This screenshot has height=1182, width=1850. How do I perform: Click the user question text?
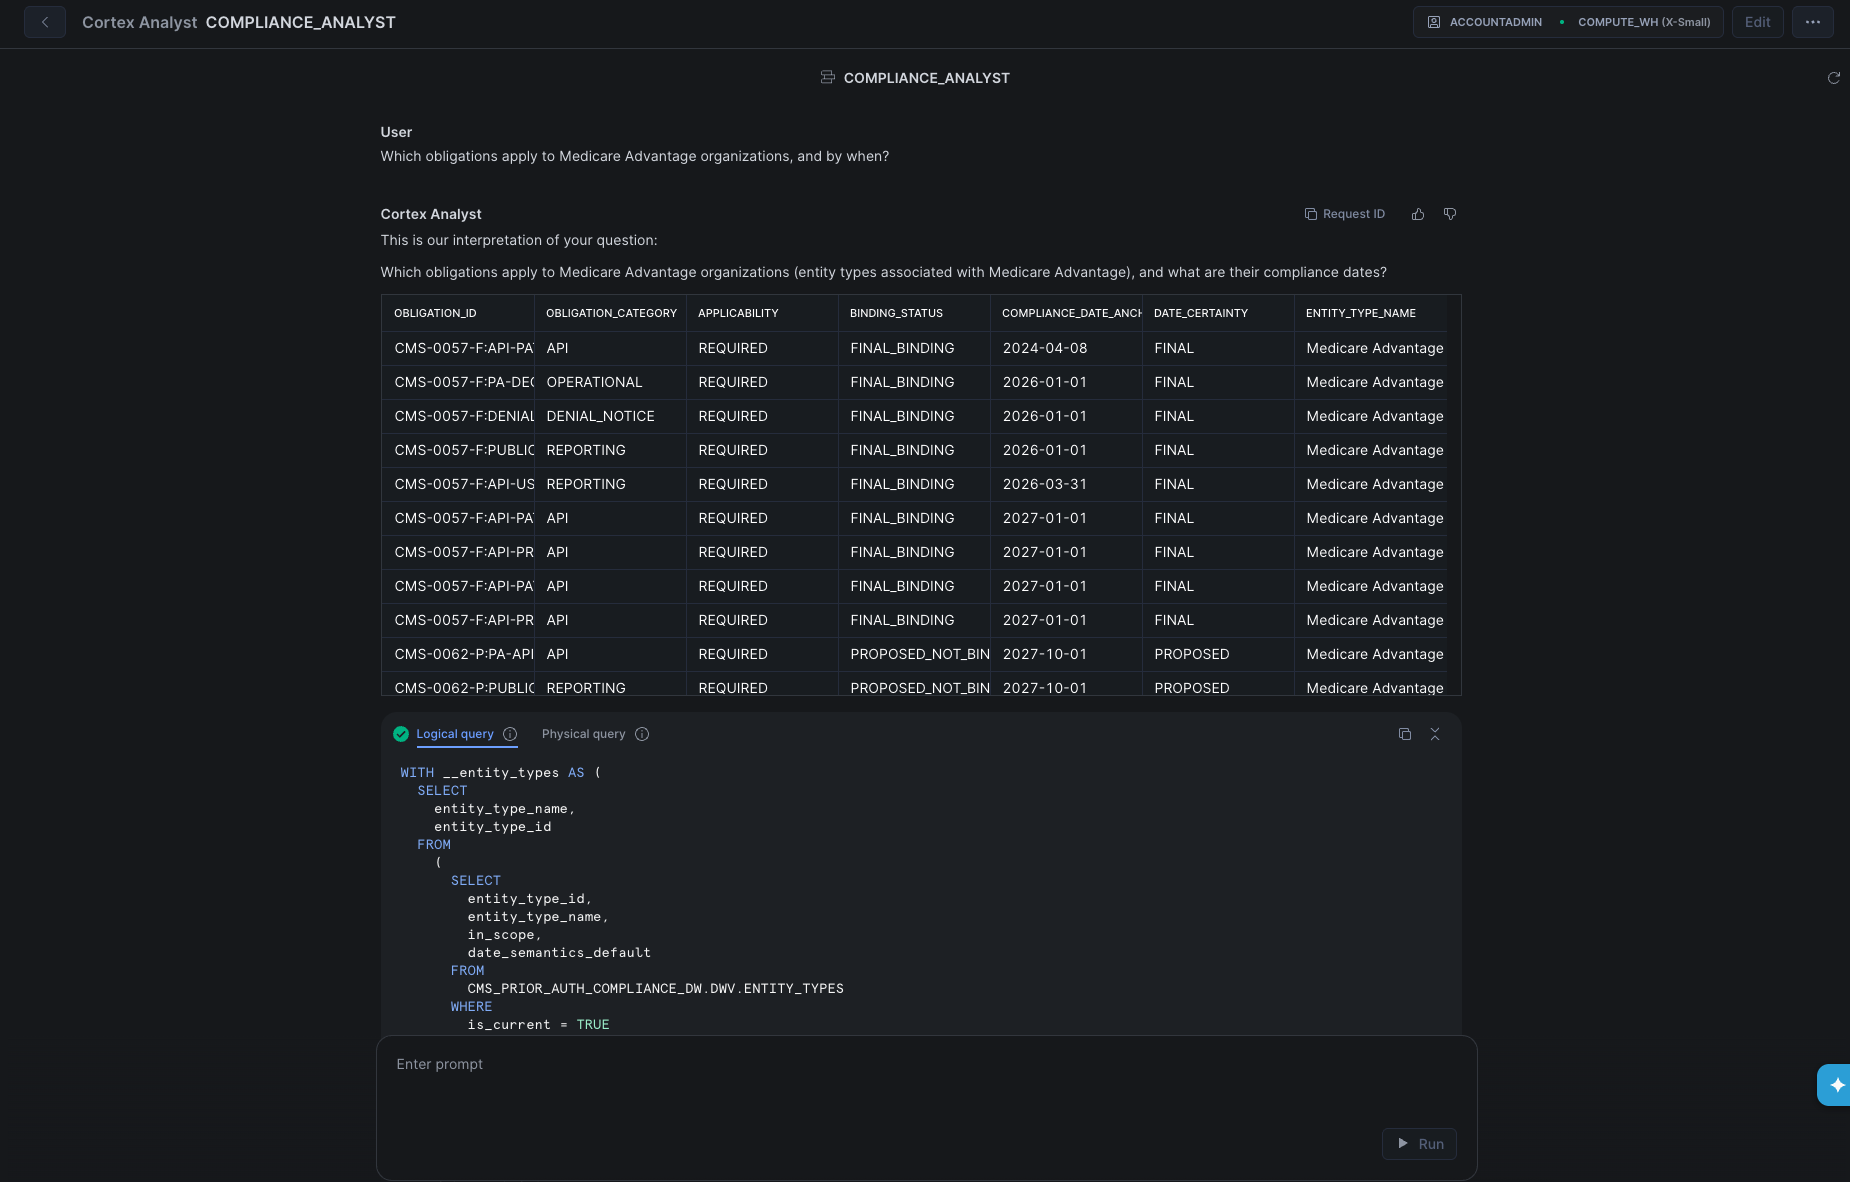point(634,156)
